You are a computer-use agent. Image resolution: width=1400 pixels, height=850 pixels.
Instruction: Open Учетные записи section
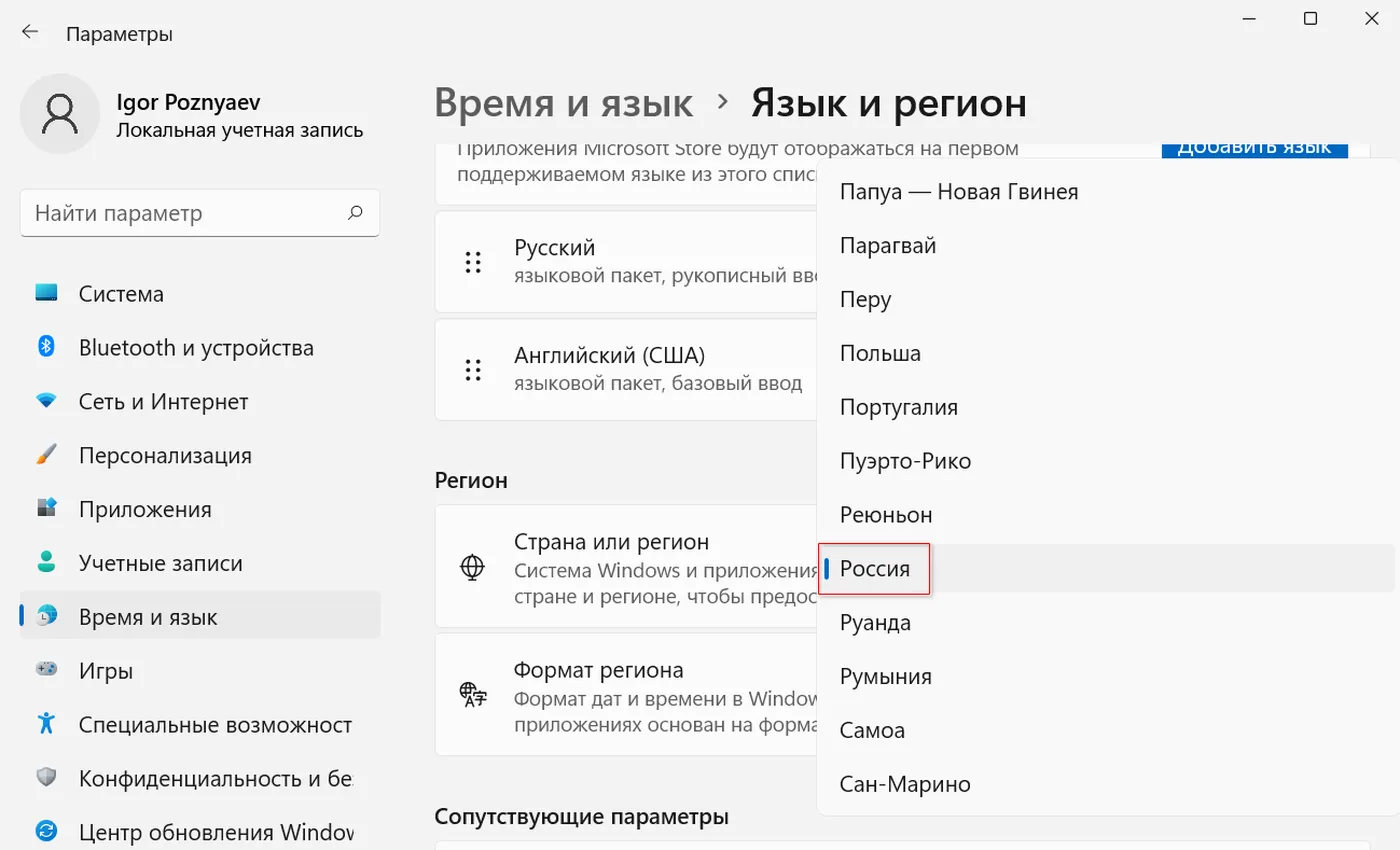coord(160,563)
